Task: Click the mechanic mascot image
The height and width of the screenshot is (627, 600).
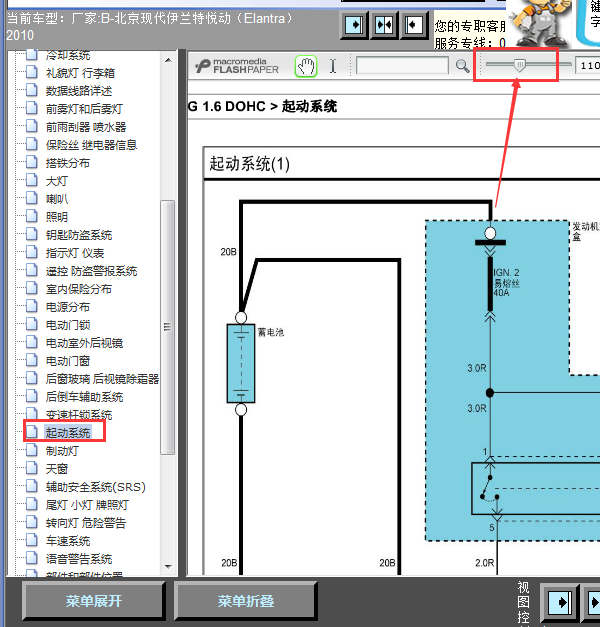Action: click(x=540, y=23)
